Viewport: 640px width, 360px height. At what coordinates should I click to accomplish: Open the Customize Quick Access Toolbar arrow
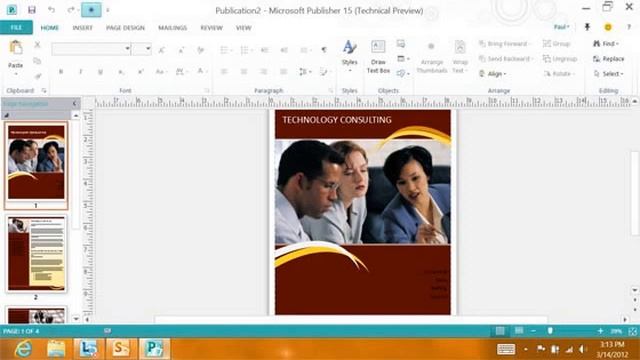tap(108, 10)
